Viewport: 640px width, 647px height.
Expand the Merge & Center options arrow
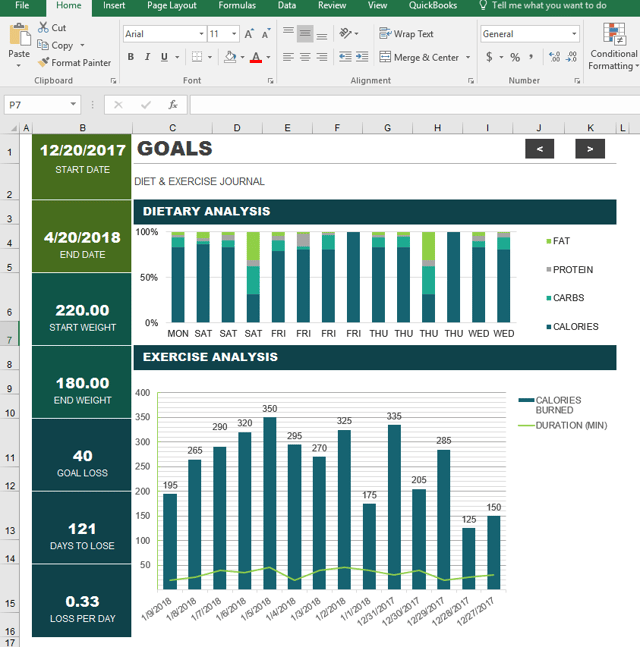tap(468, 57)
